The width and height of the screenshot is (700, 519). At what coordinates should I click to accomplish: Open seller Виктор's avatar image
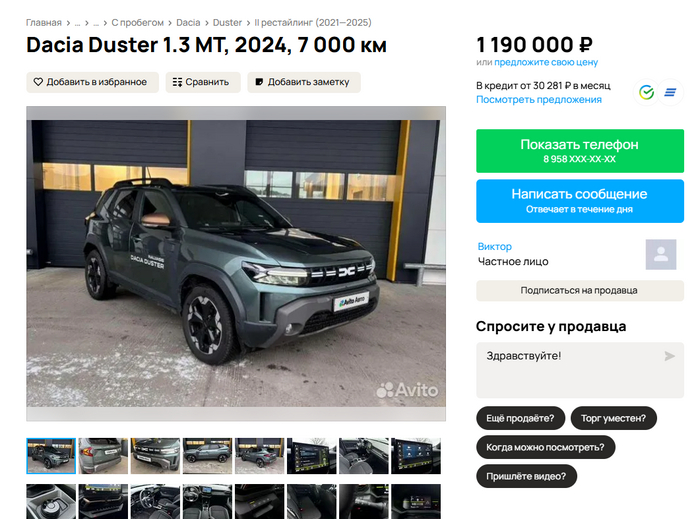661,254
